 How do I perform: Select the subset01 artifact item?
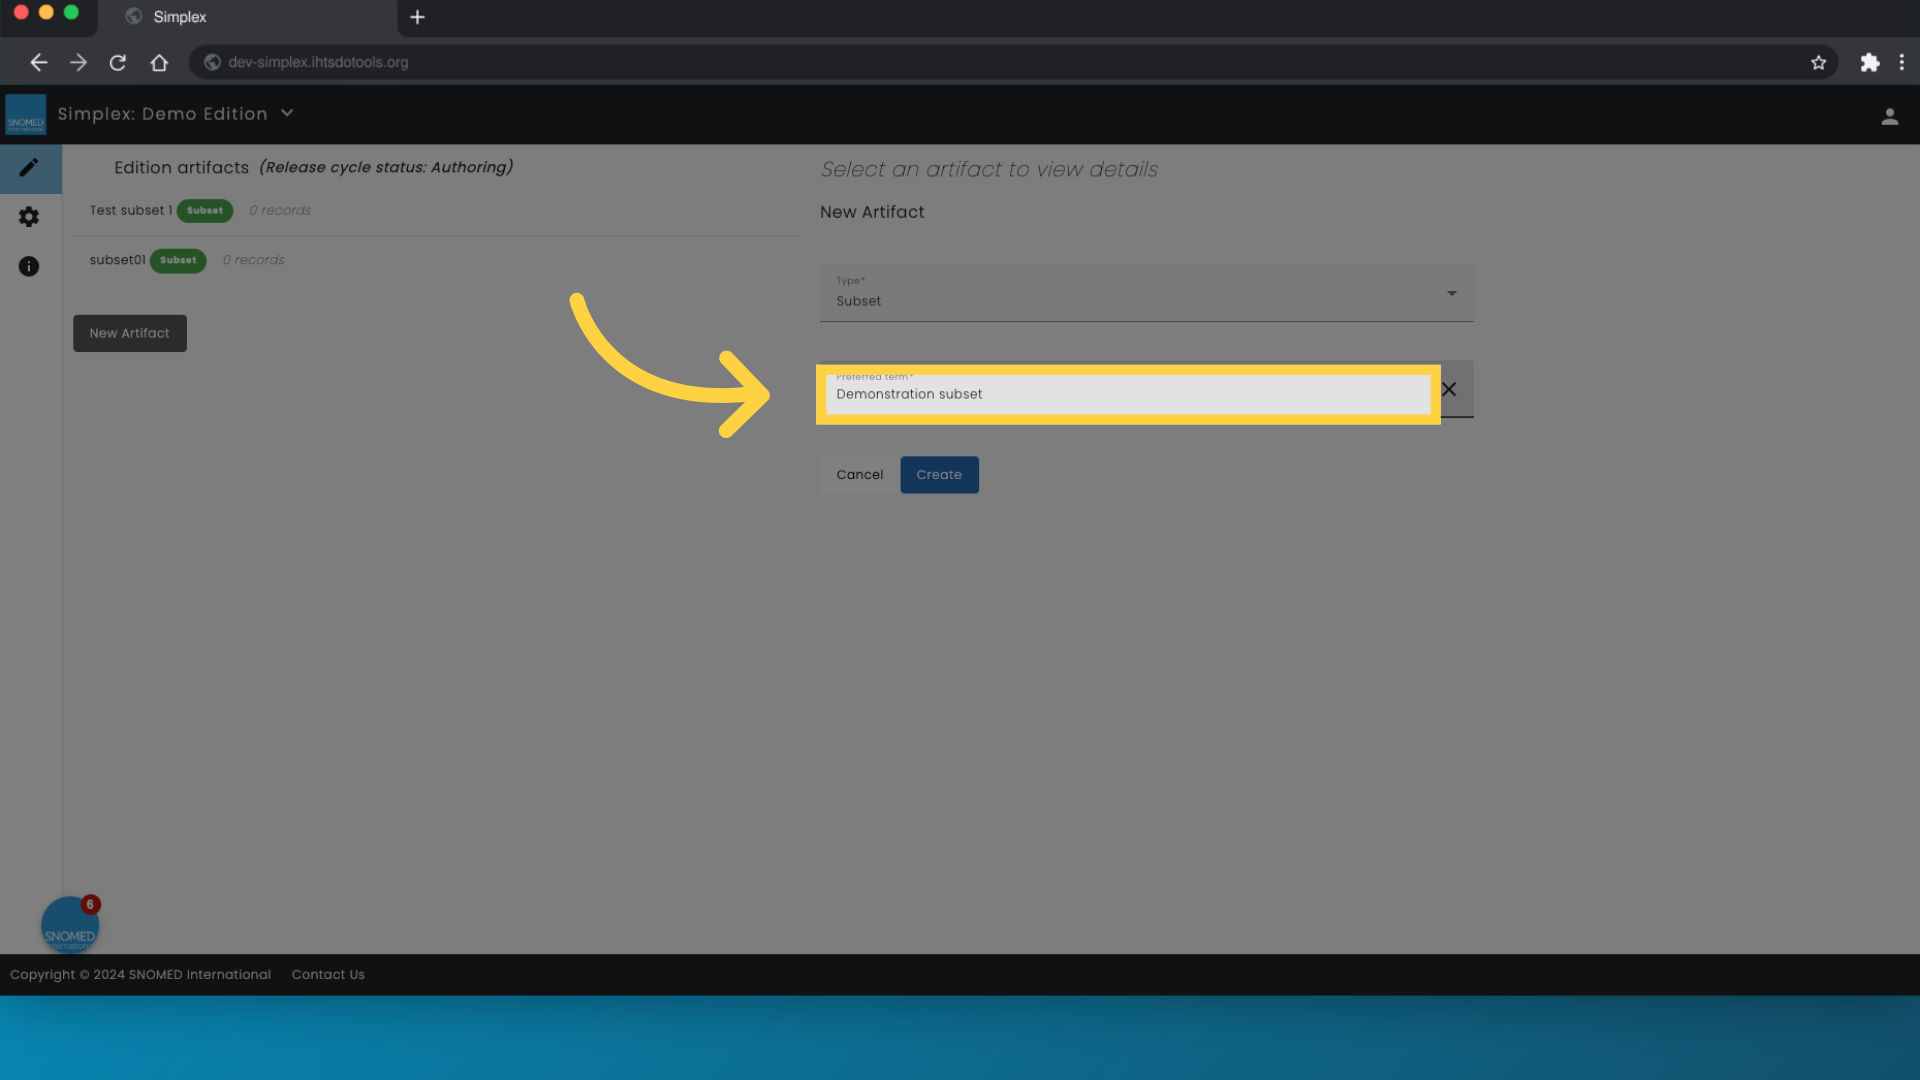coord(117,258)
